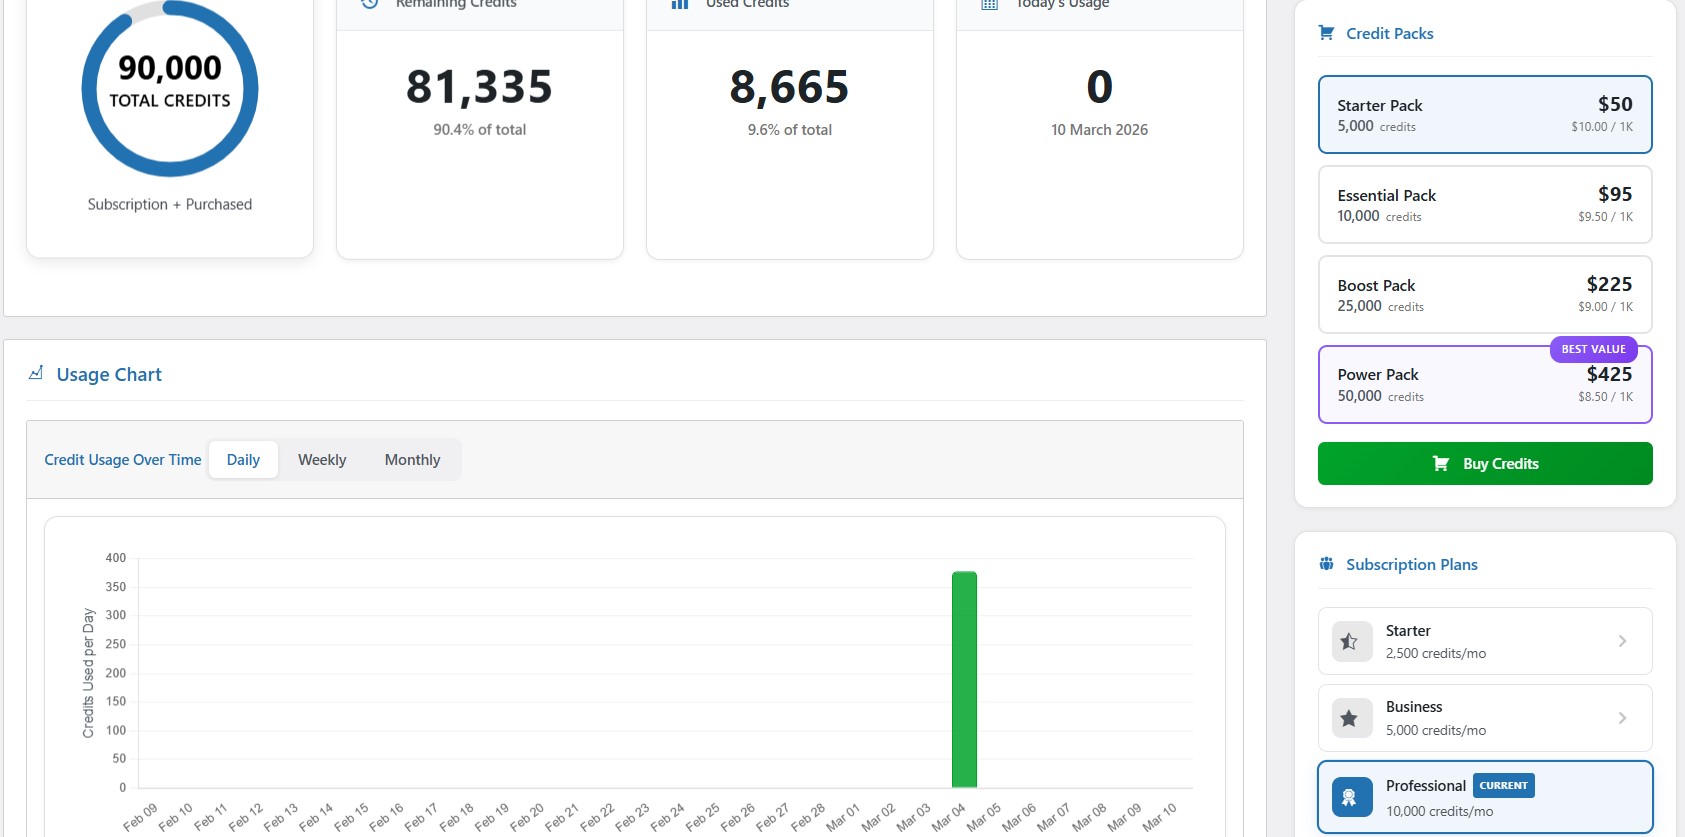Viewport: 1685px width, 837px height.
Task: Click the $425 Power Pack price
Action: [1609, 374]
